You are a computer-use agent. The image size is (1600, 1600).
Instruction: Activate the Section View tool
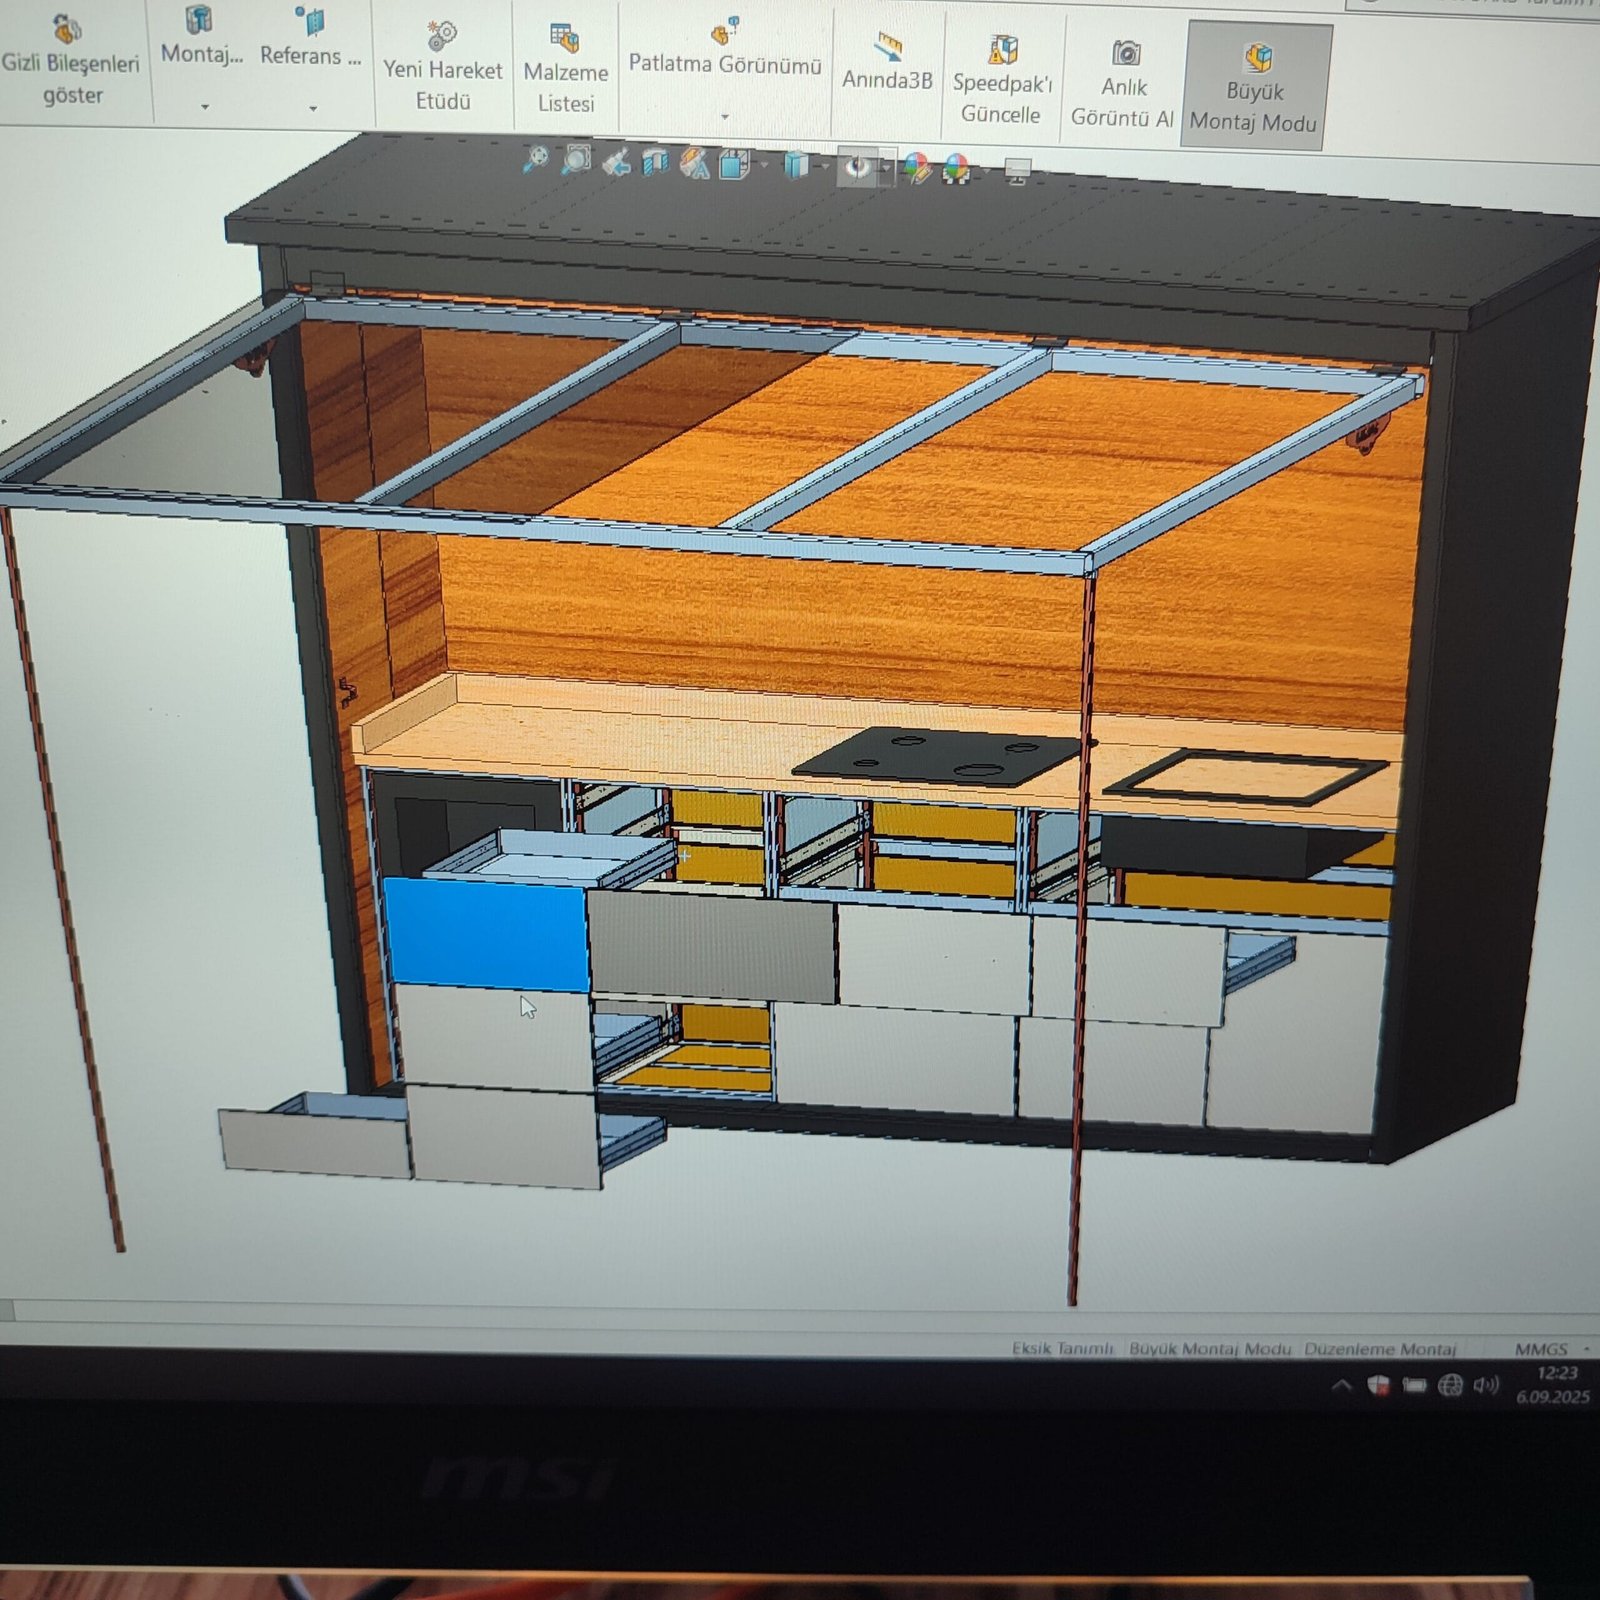654,162
